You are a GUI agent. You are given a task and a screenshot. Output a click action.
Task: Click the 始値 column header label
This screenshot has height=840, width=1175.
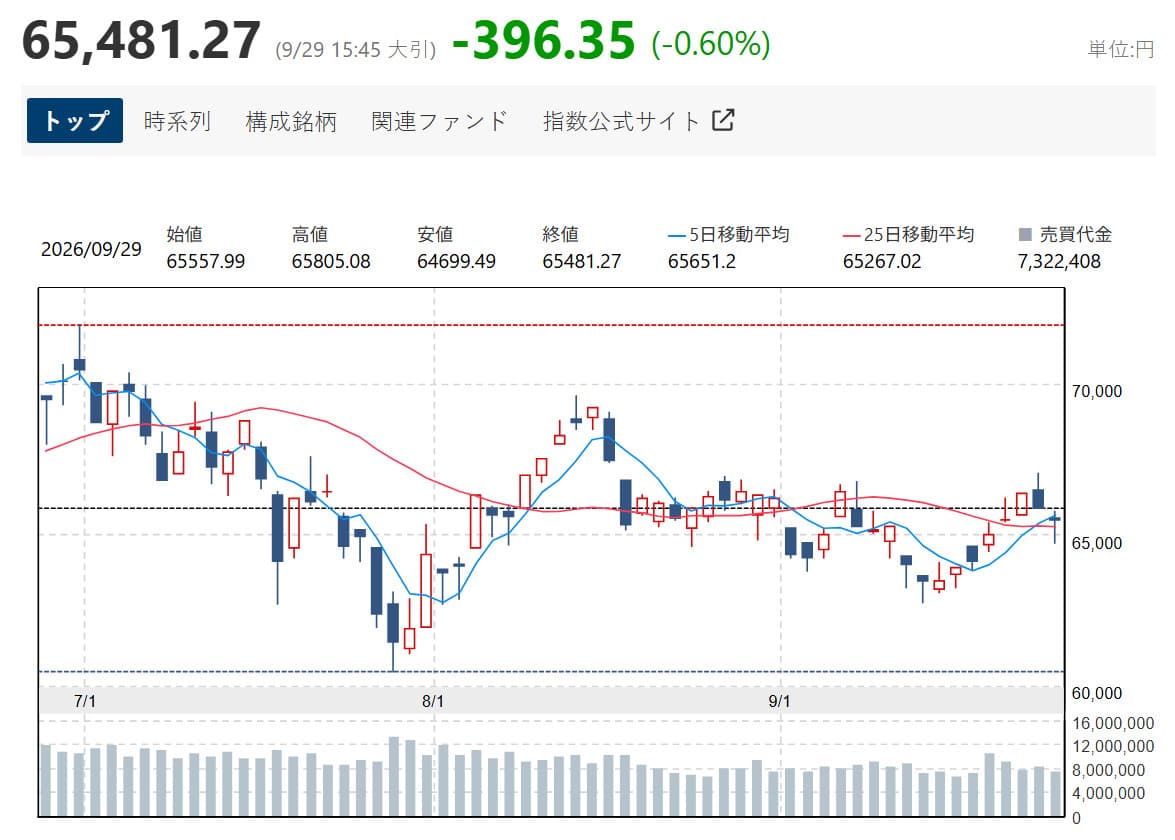(184, 235)
